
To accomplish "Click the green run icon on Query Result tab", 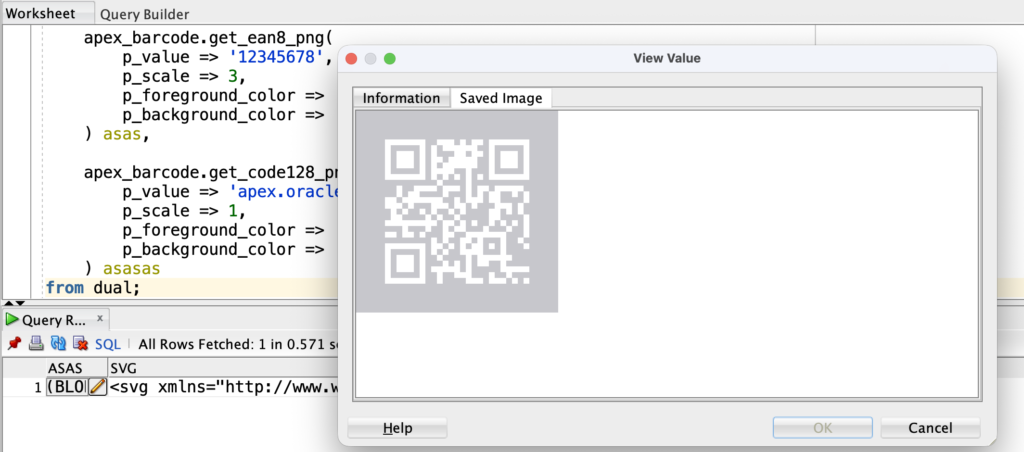I will (12, 321).
